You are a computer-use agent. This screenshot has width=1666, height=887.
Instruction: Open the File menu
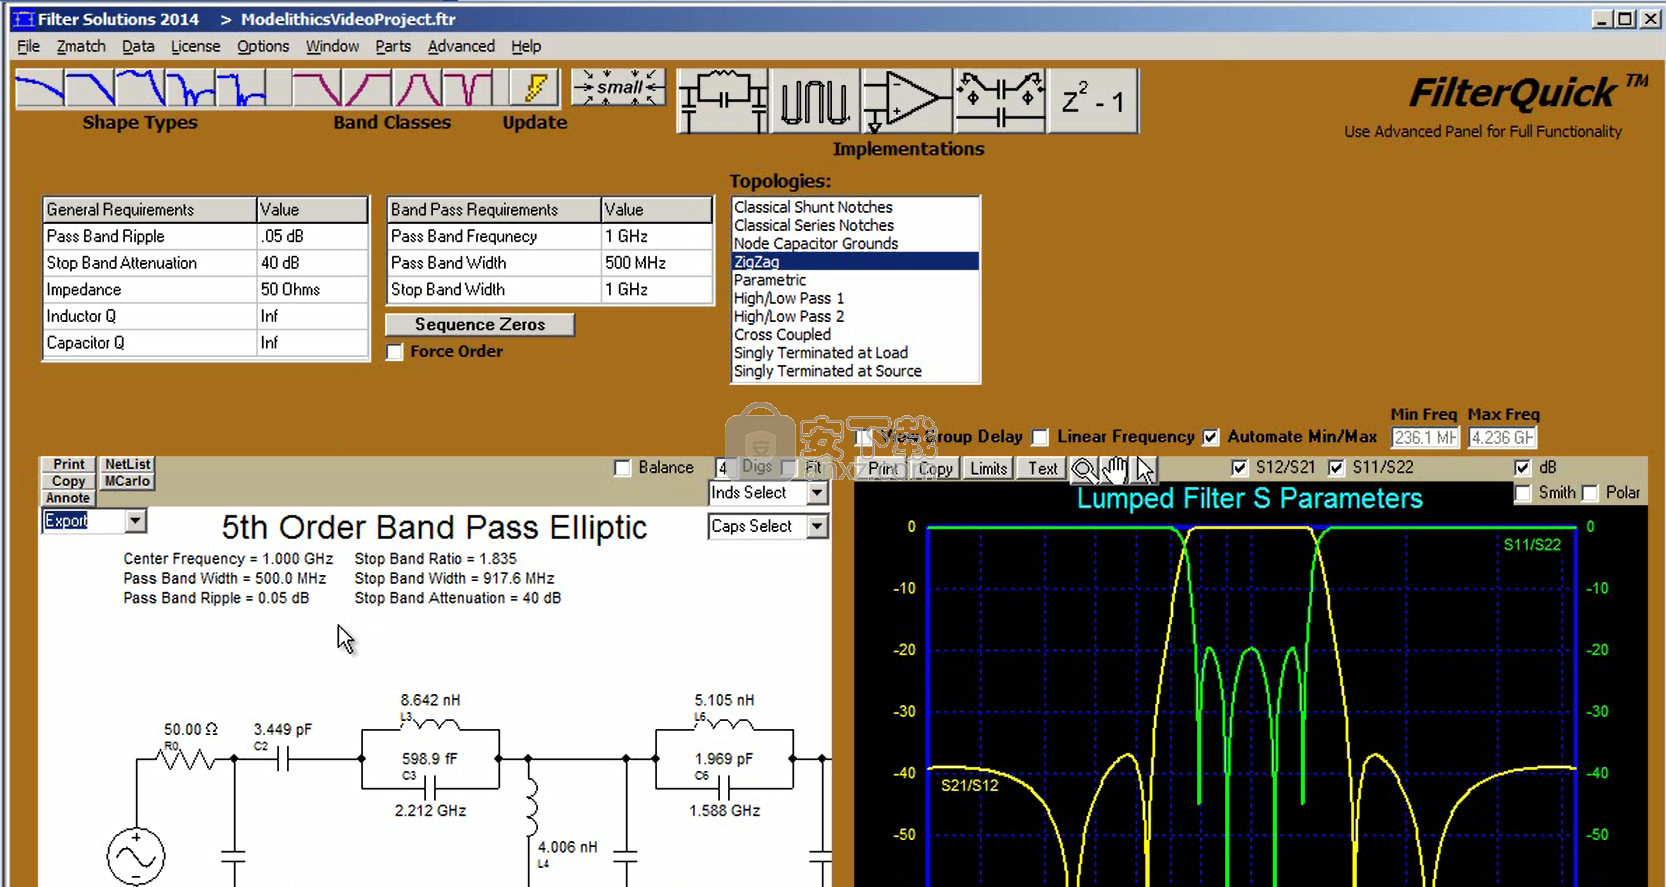(29, 46)
